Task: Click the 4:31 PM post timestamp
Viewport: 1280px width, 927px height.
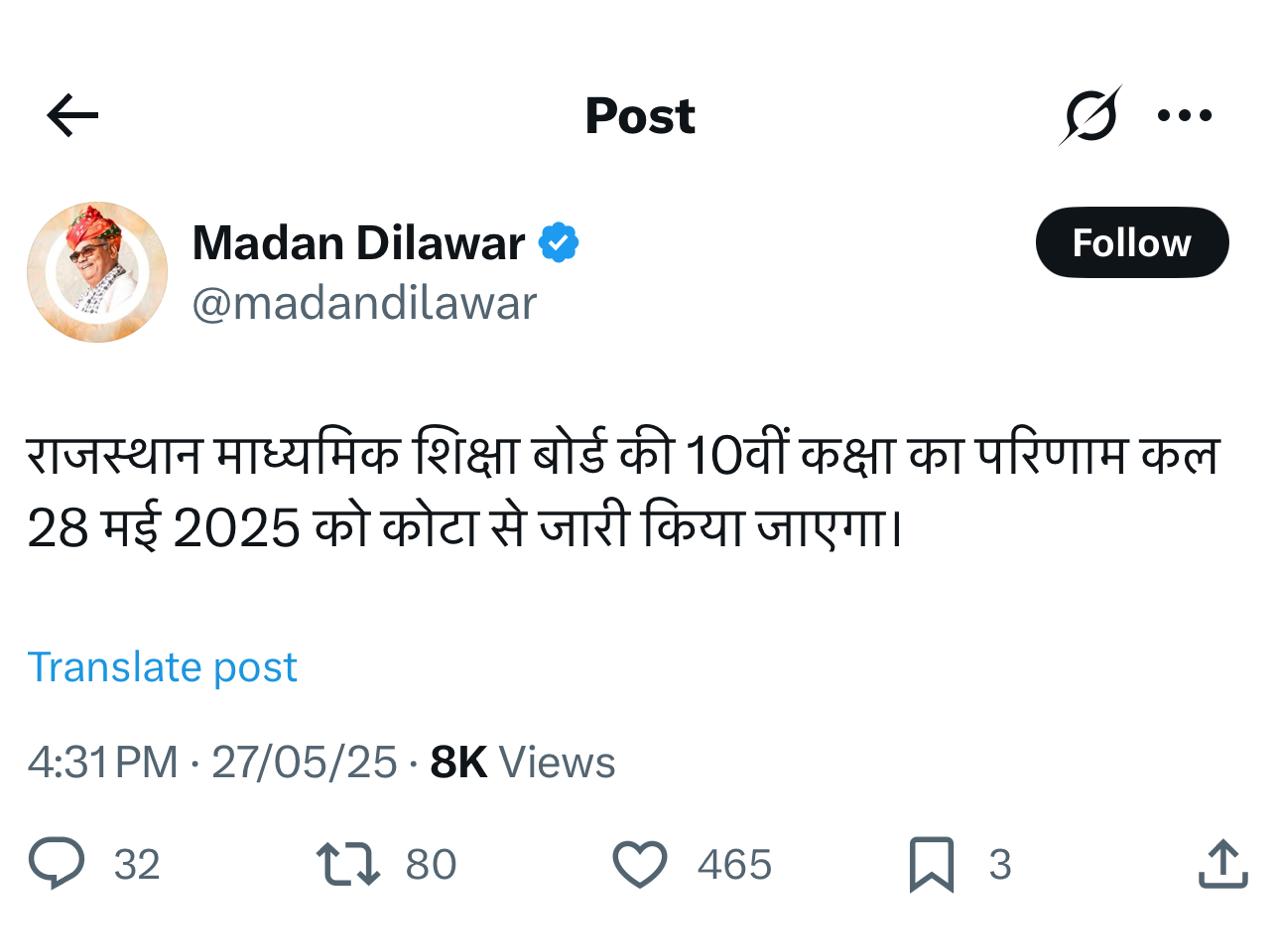Action: click(x=102, y=763)
